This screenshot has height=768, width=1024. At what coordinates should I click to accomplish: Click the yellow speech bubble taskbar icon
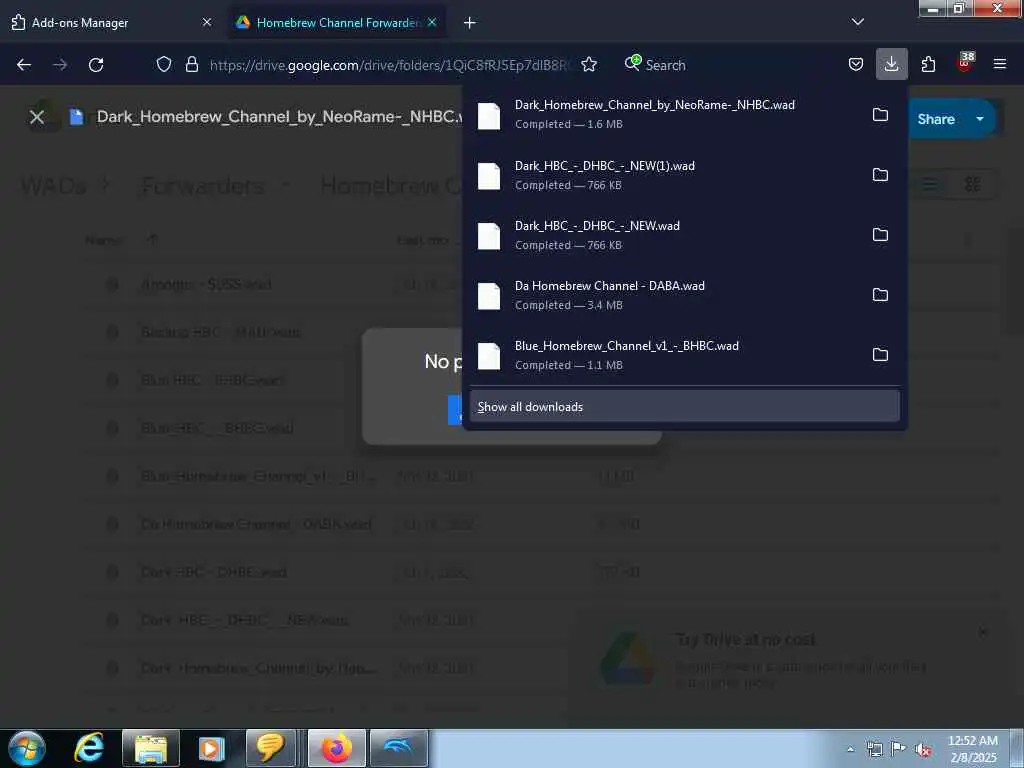pyautogui.click(x=269, y=748)
